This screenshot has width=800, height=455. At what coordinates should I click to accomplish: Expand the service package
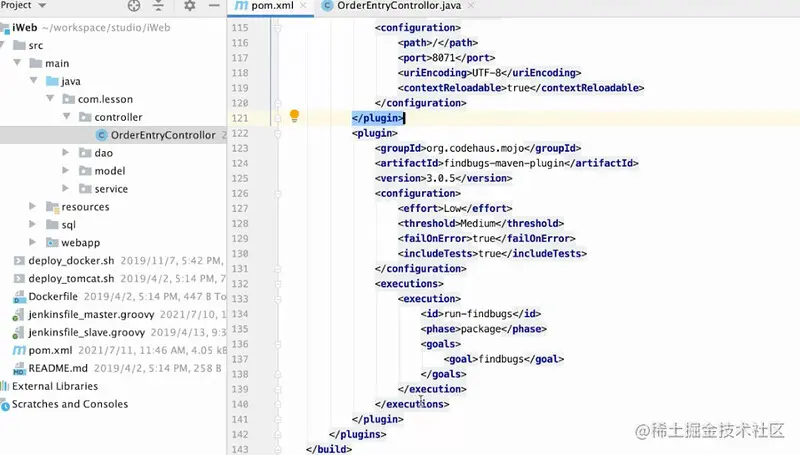65,188
